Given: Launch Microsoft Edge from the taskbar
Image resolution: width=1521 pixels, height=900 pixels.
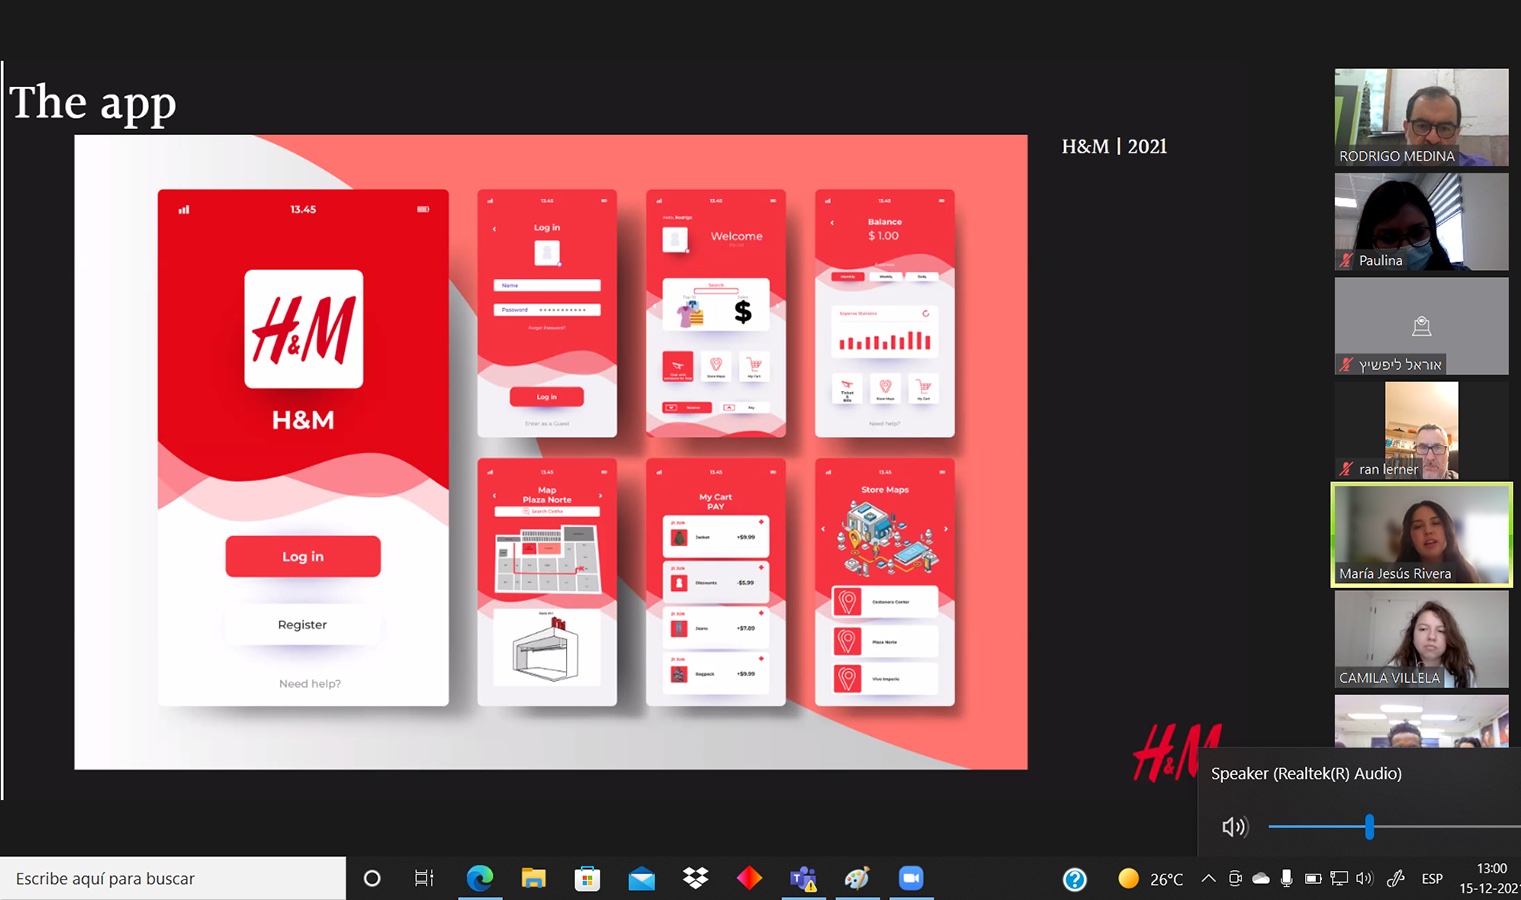Looking at the screenshot, I should click(480, 878).
